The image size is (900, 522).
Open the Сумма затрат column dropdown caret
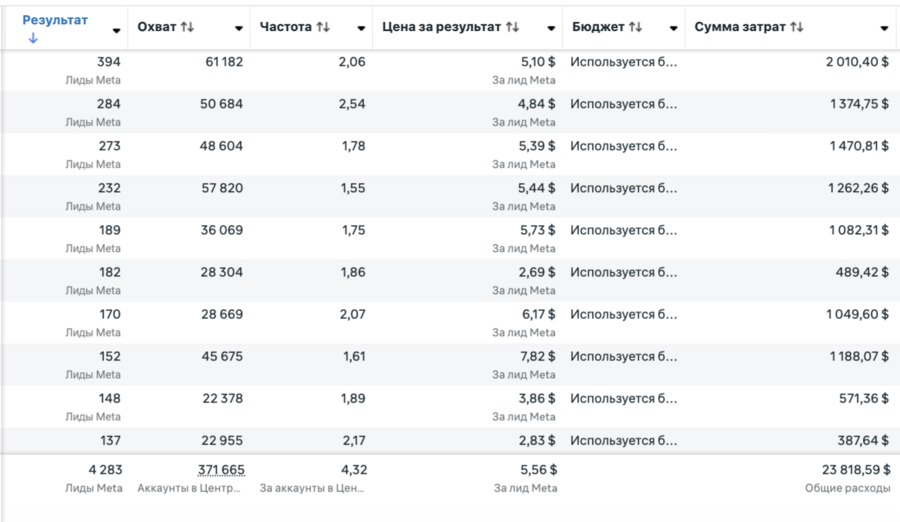point(884,29)
